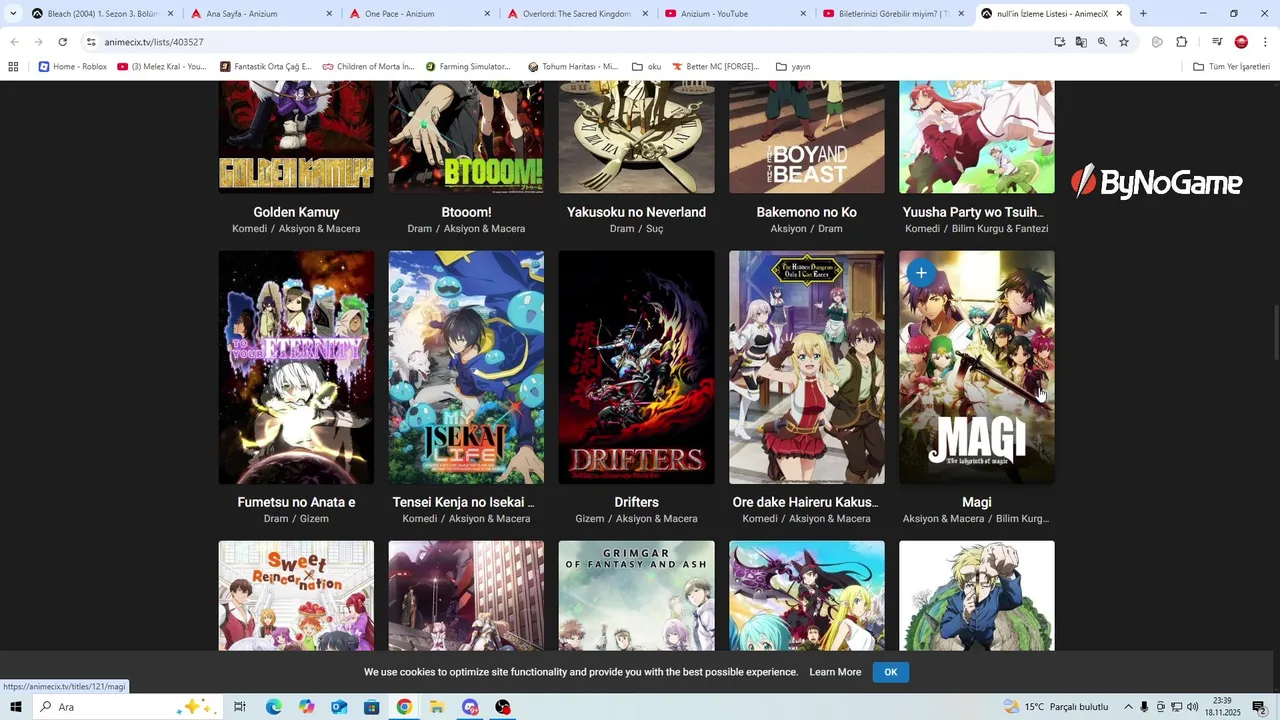Click the plus icon on the Magi poster

click(x=921, y=272)
